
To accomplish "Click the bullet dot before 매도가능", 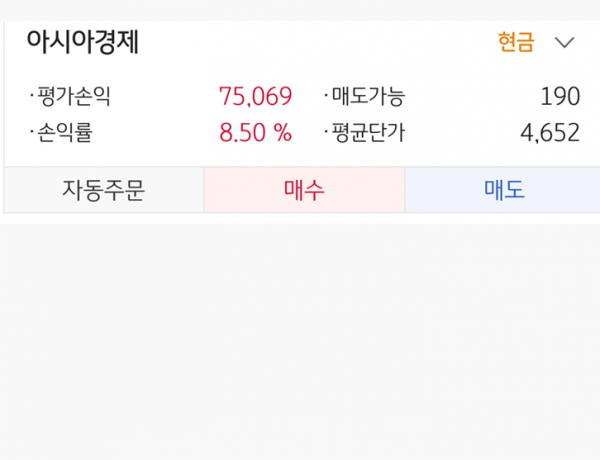I will click(x=326, y=97).
